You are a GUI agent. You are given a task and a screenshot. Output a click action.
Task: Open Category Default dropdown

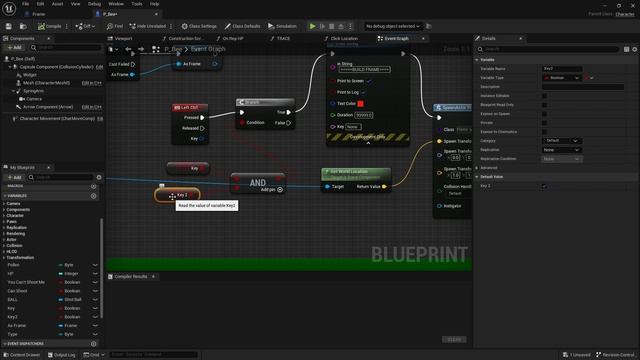click(562, 141)
